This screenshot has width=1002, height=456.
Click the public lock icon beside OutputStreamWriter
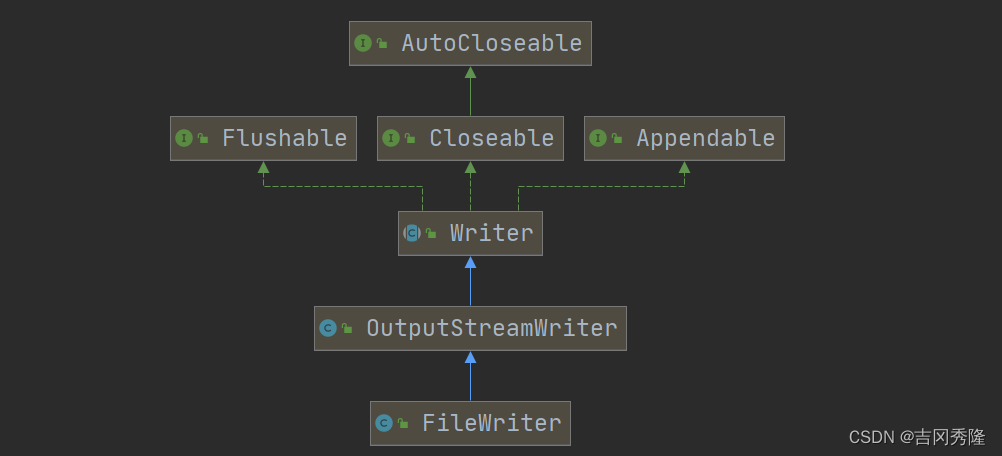point(347,328)
